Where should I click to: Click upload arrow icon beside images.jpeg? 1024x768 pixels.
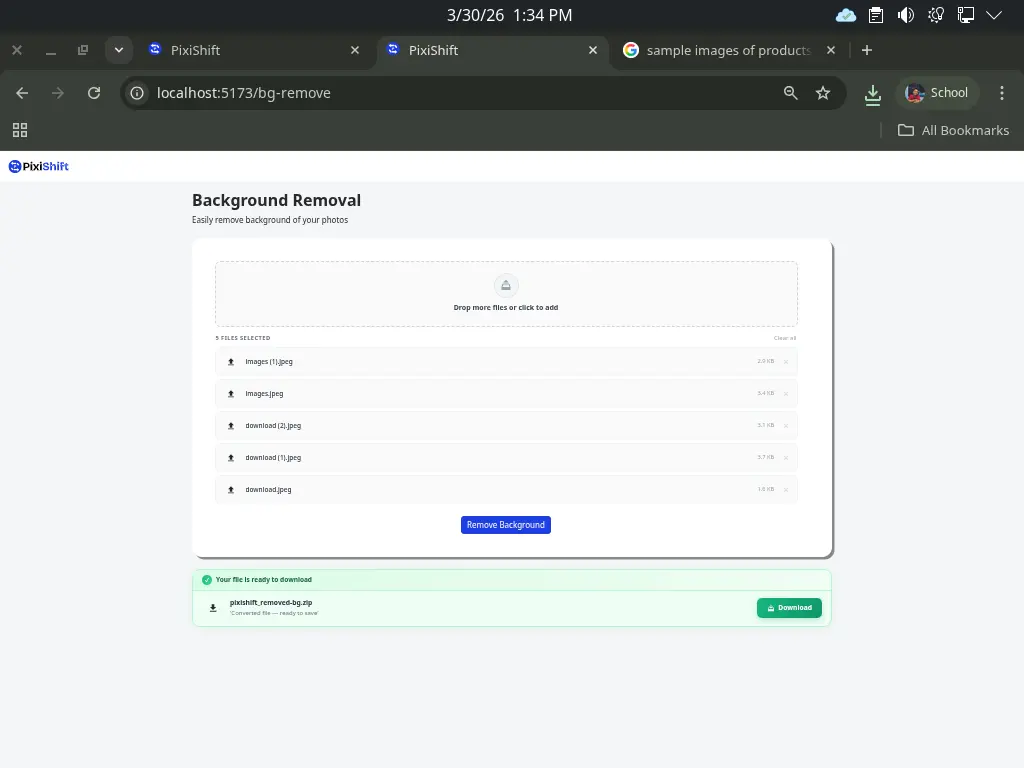[231, 394]
